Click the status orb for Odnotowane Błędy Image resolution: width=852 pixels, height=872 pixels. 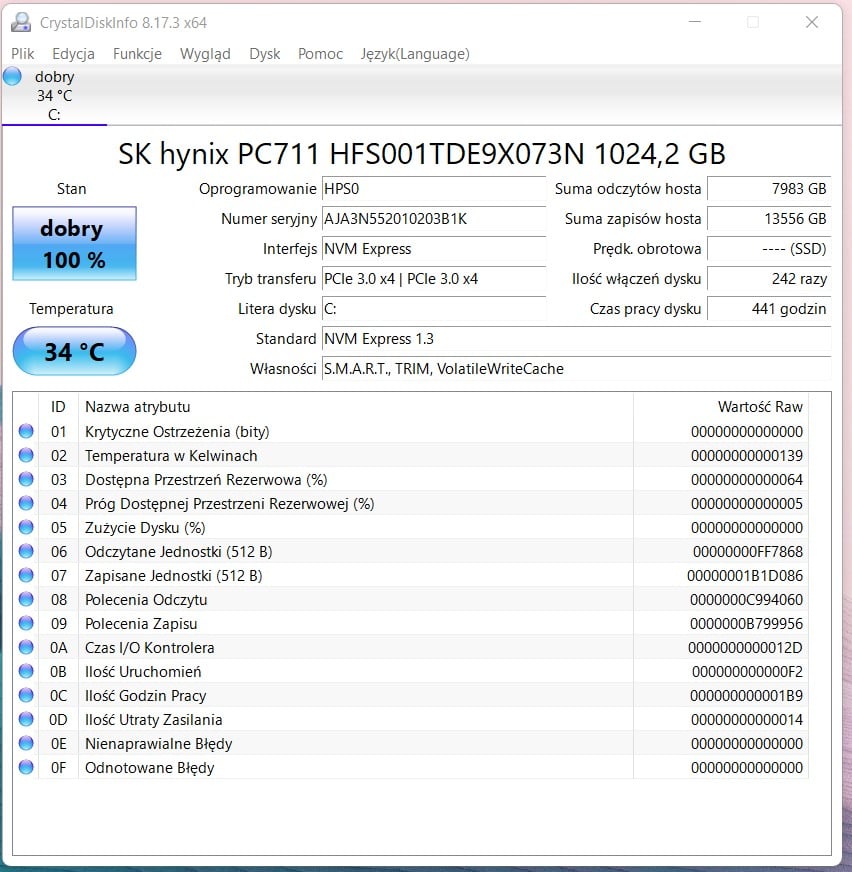pyautogui.click(x=26, y=767)
